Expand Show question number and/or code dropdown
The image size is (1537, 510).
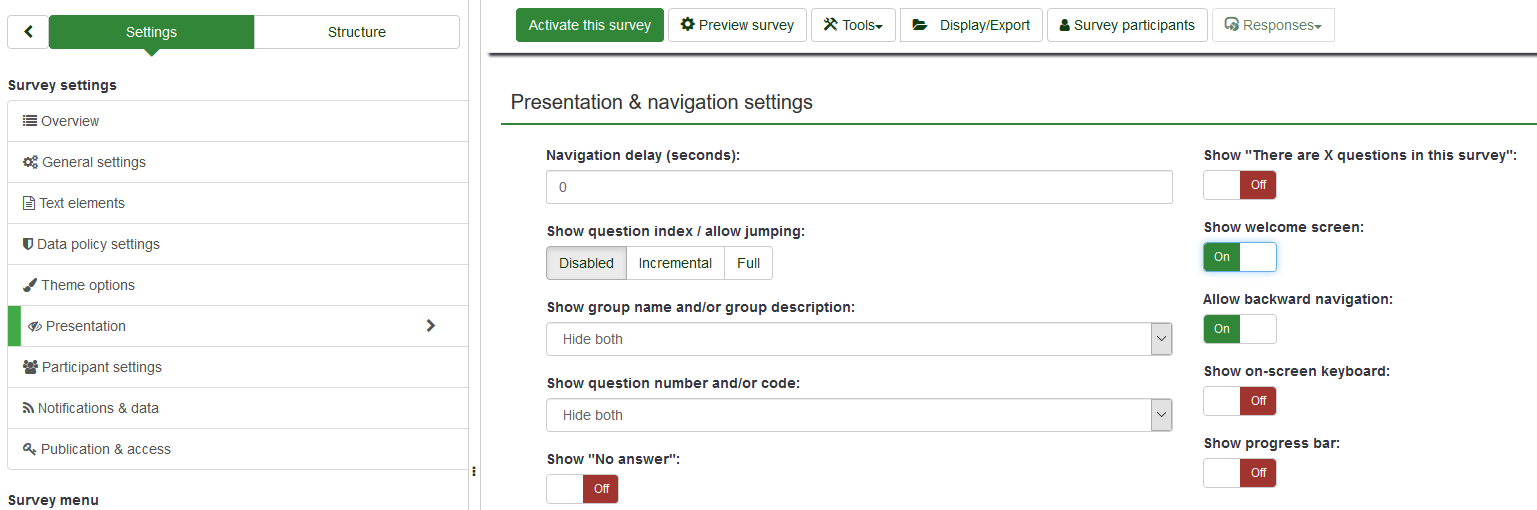(x=859, y=415)
